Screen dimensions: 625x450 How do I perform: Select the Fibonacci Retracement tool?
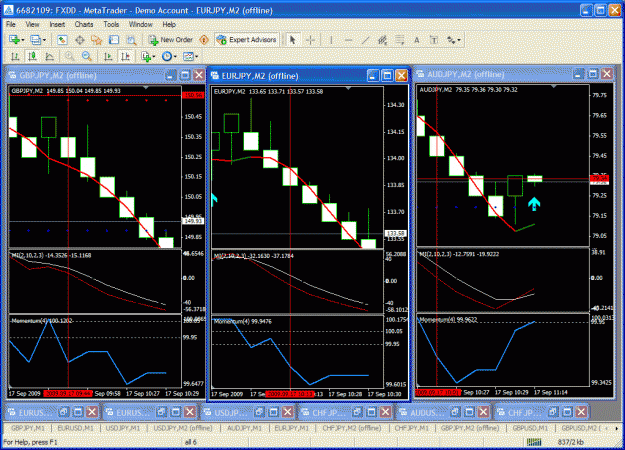coord(400,40)
